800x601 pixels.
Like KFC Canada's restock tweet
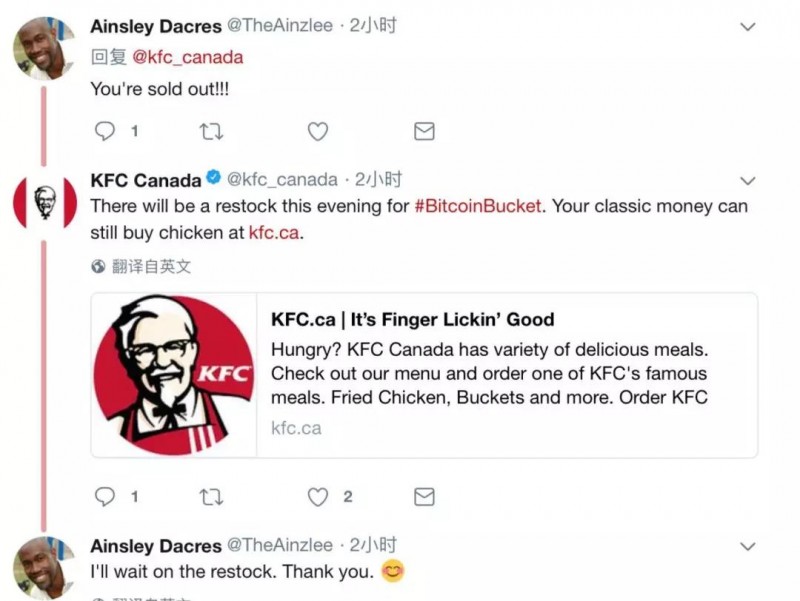pos(318,496)
